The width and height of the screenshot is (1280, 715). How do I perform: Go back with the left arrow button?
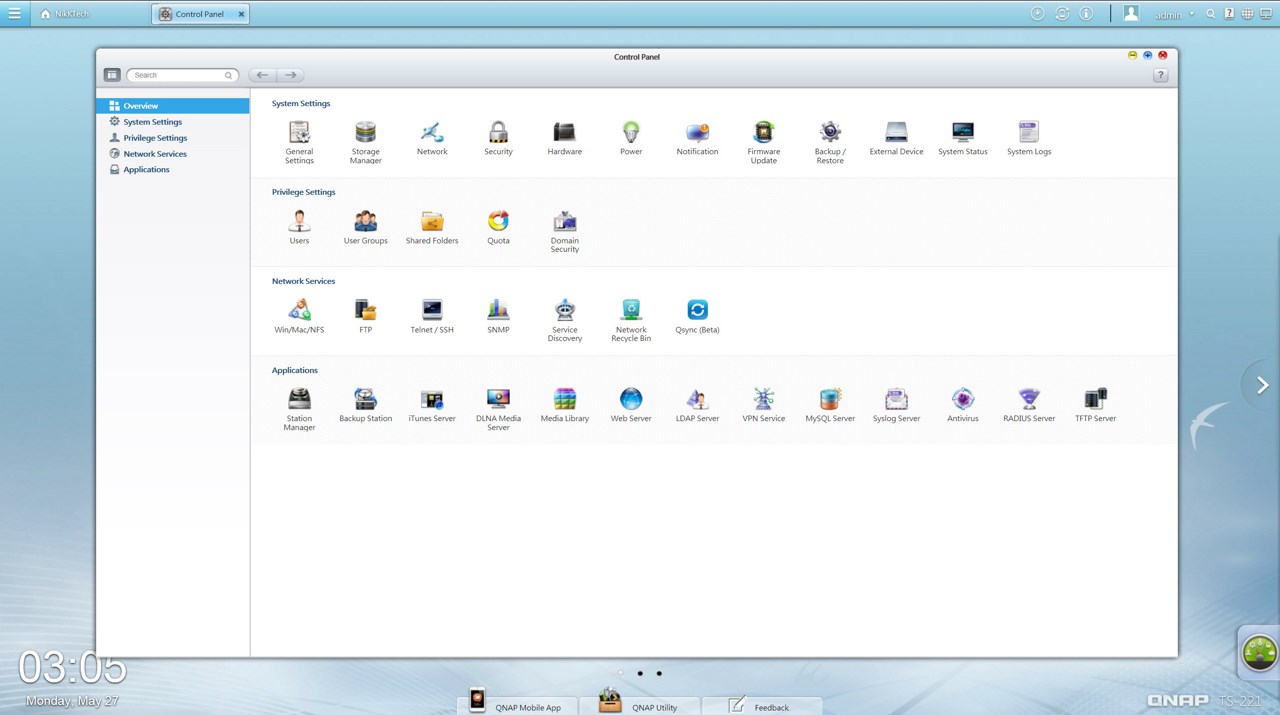tap(262, 75)
